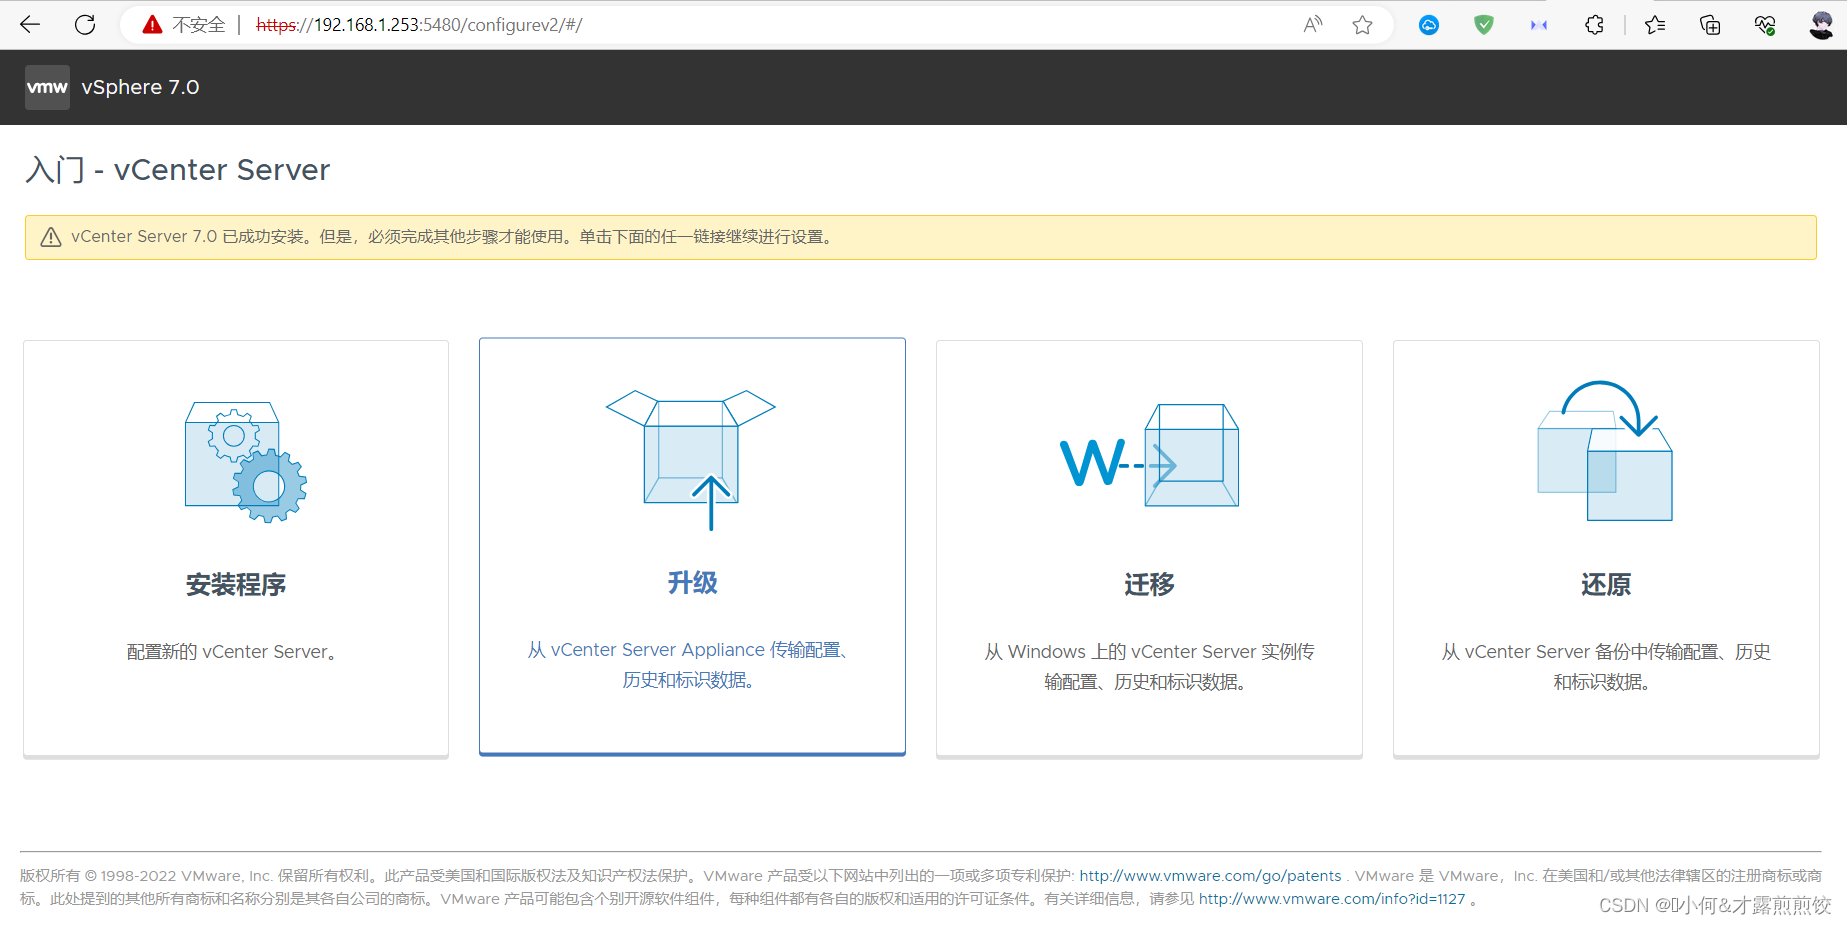Select the 升级 card title
The image size is (1847, 925).
point(692,583)
